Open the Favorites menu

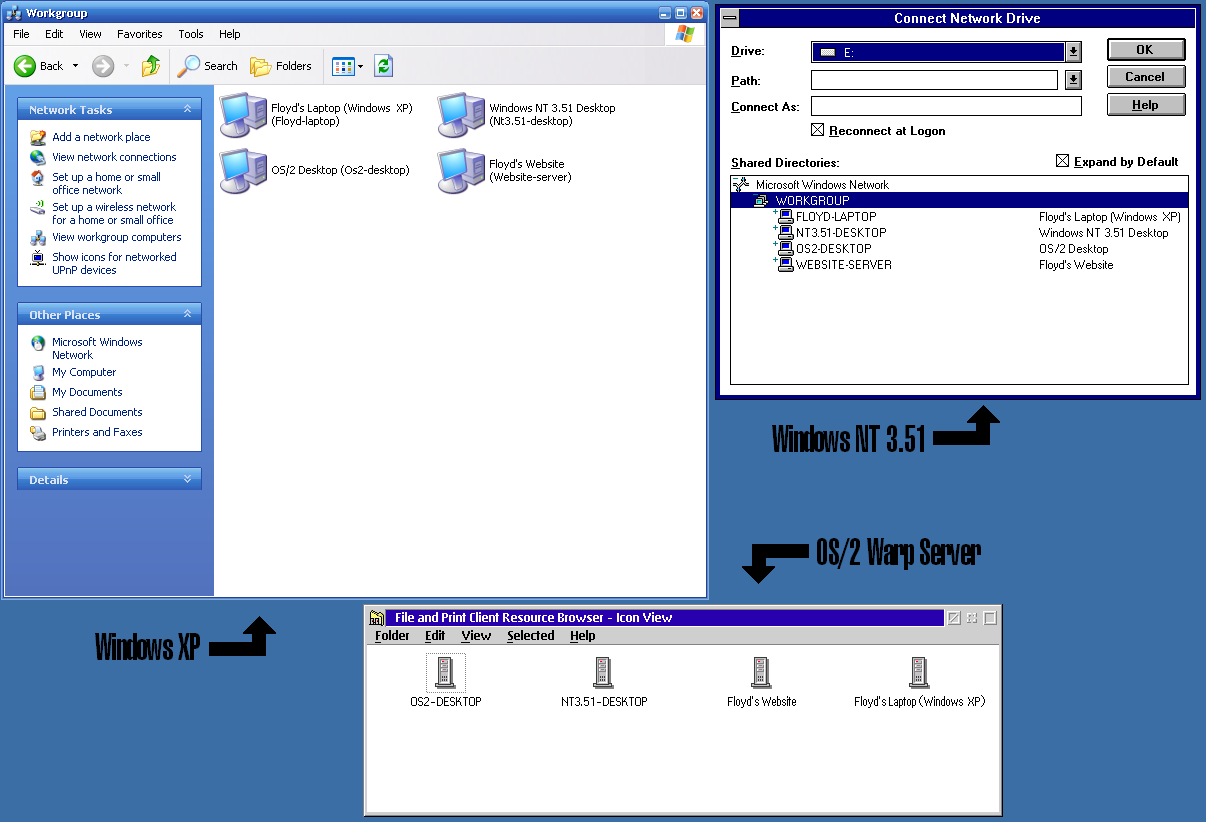coord(139,34)
